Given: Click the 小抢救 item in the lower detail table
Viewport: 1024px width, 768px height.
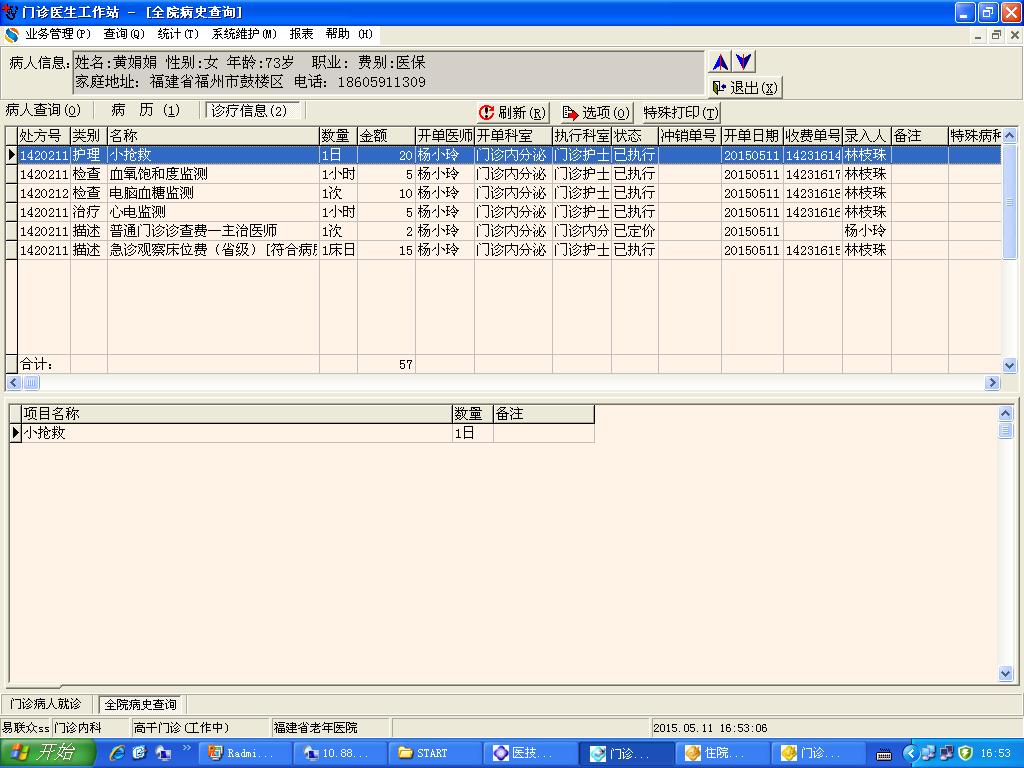Looking at the screenshot, I should coord(237,433).
